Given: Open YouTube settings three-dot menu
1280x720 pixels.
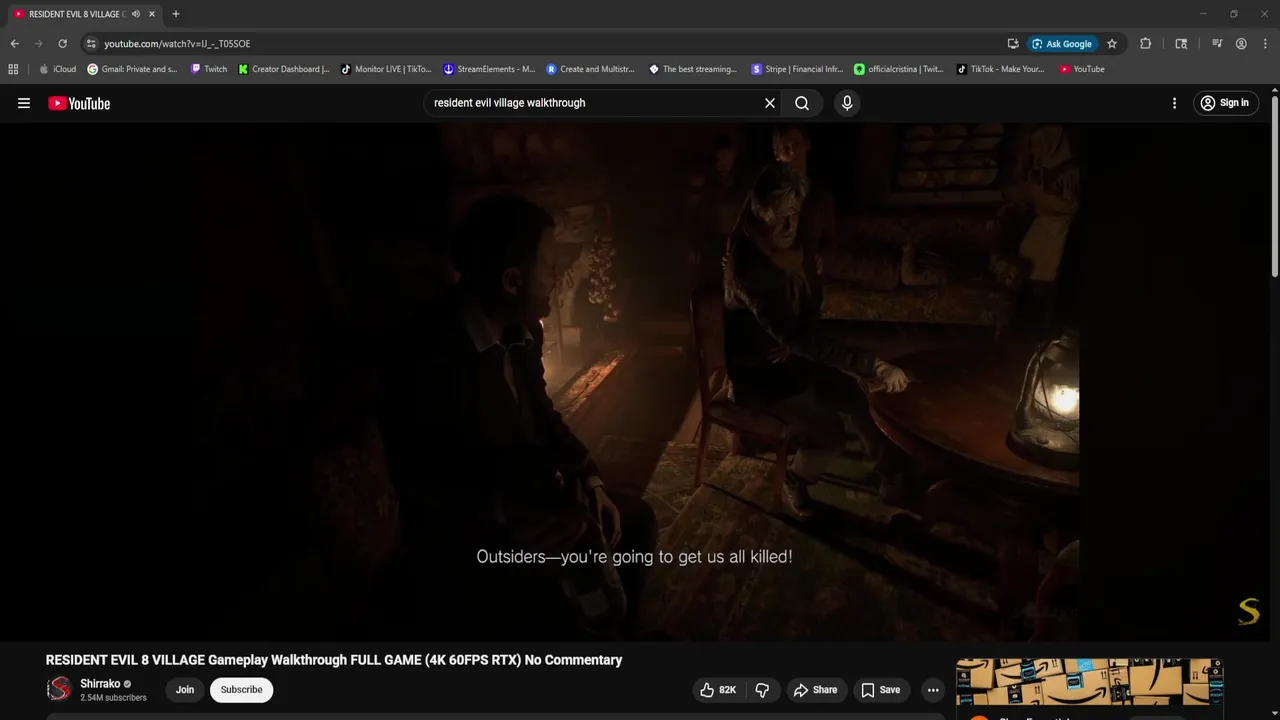Looking at the screenshot, I should [x=1174, y=103].
